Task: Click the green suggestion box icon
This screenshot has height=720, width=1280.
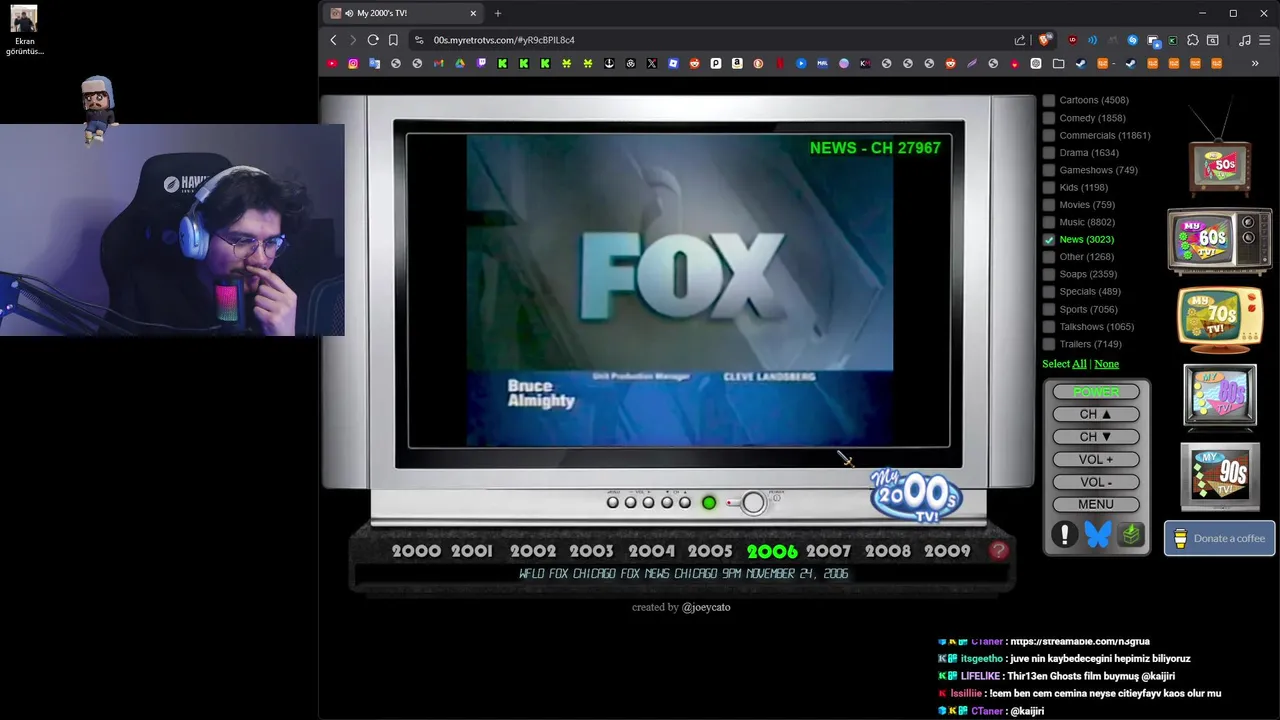Action: coord(1131,535)
